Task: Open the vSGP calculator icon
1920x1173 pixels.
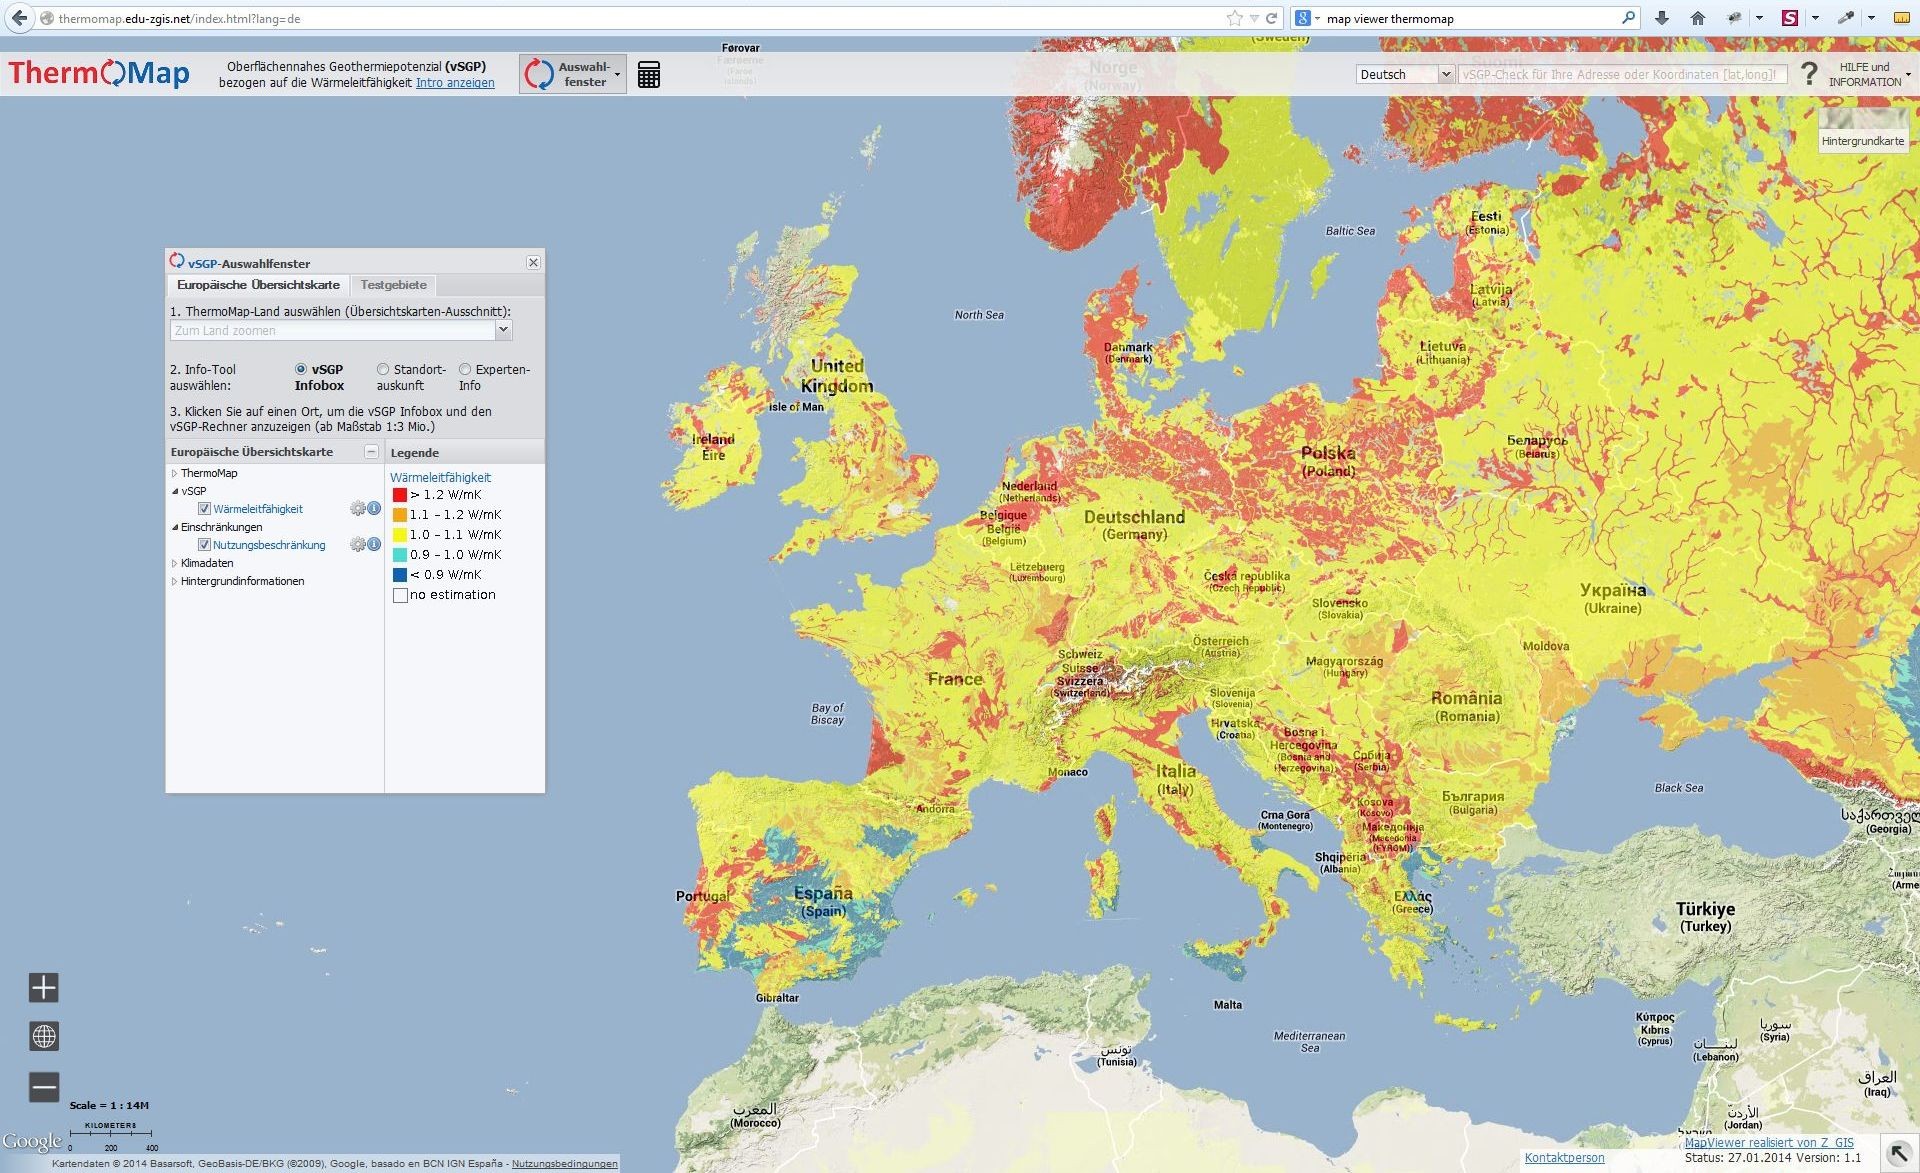Action: [649, 75]
